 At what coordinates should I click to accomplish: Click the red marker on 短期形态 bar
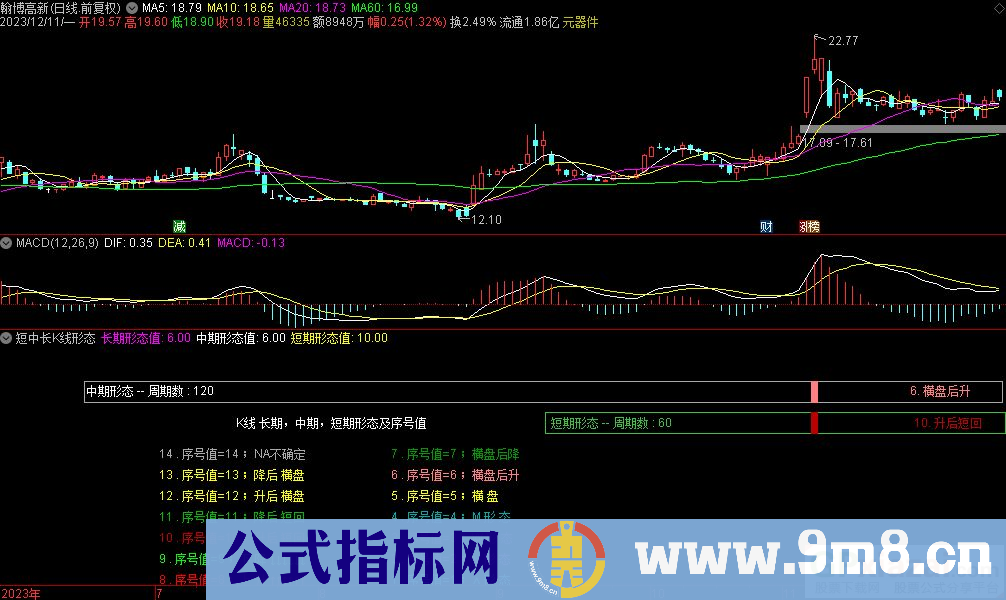pos(814,423)
